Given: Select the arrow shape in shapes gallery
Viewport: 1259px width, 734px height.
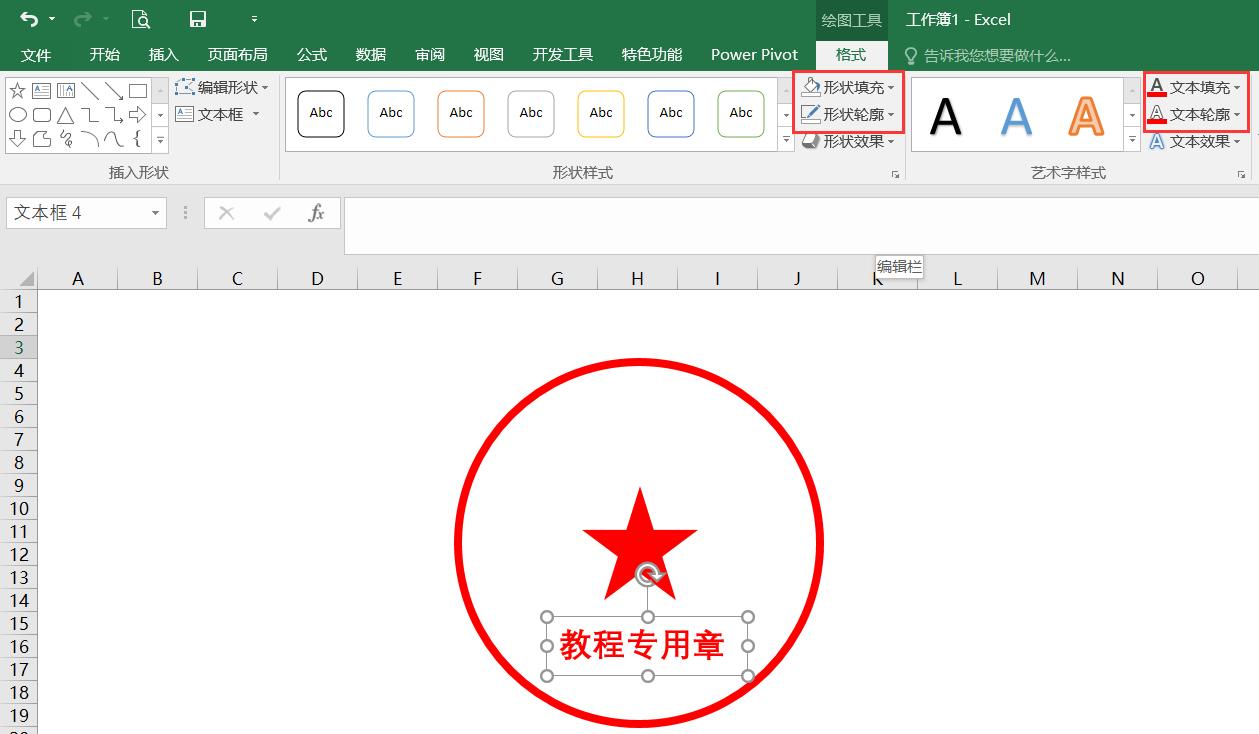Looking at the screenshot, I should [x=138, y=114].
